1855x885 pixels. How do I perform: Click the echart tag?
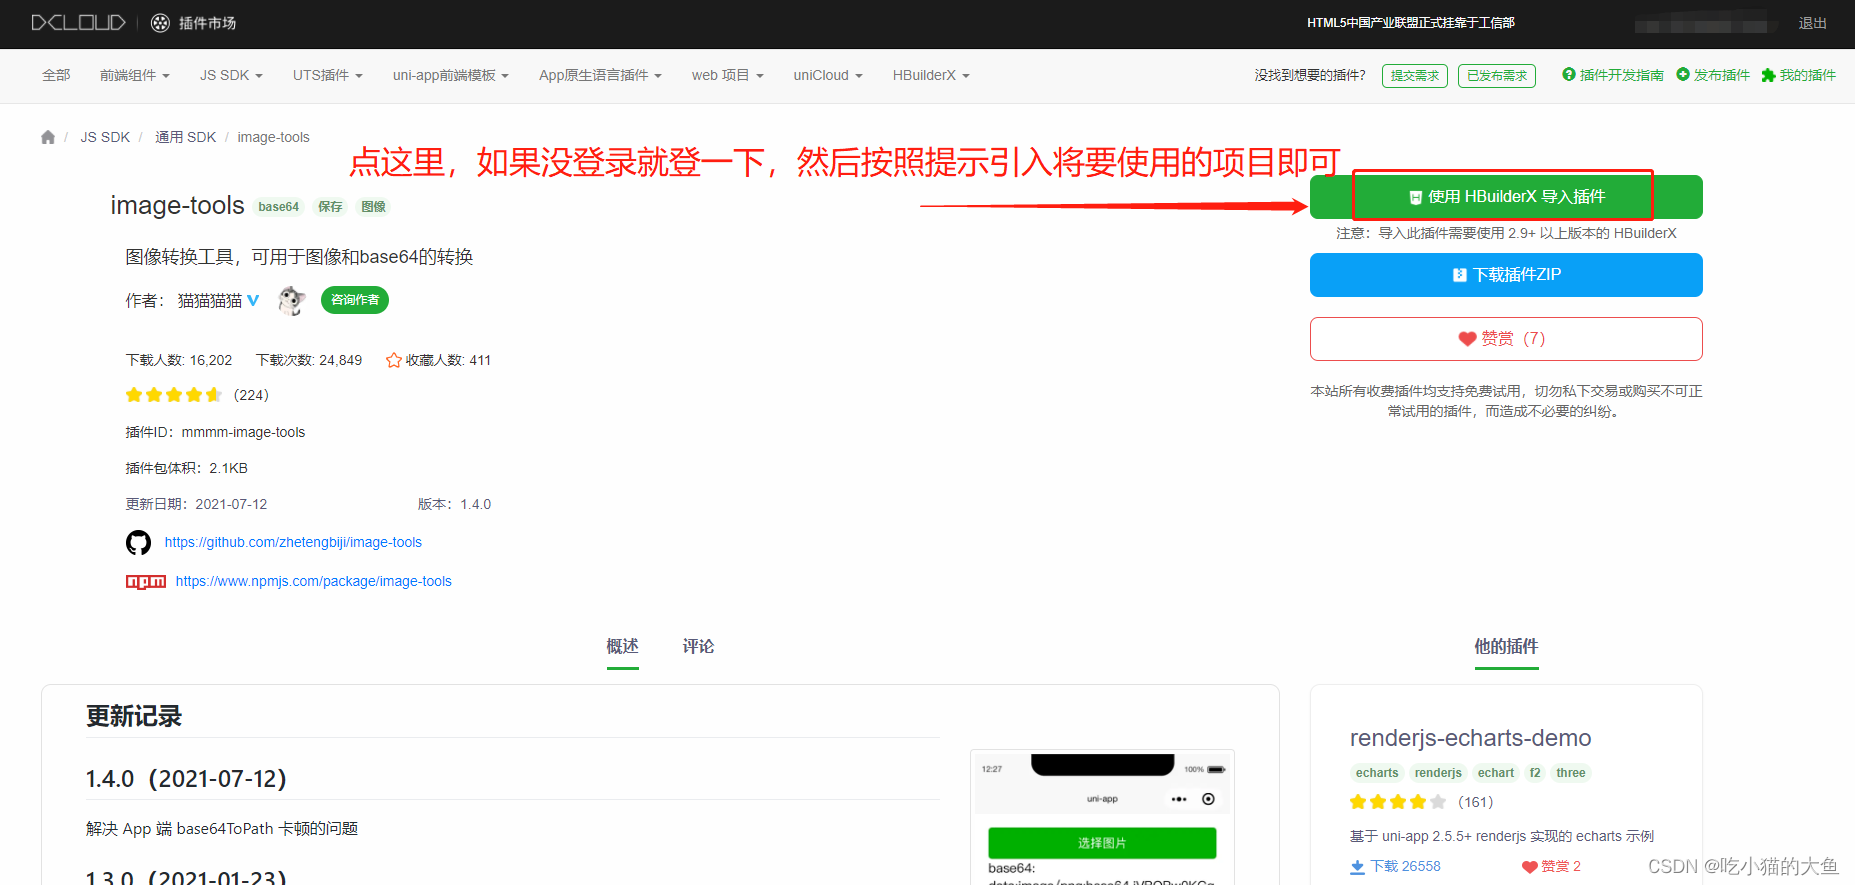[x=1495, y=773]
